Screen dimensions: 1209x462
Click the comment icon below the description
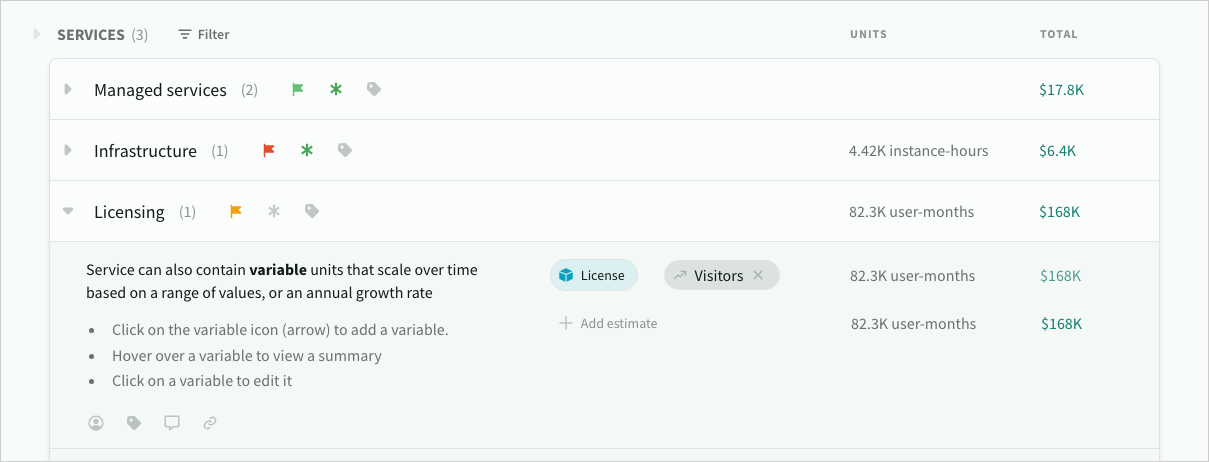coord(172,423)
